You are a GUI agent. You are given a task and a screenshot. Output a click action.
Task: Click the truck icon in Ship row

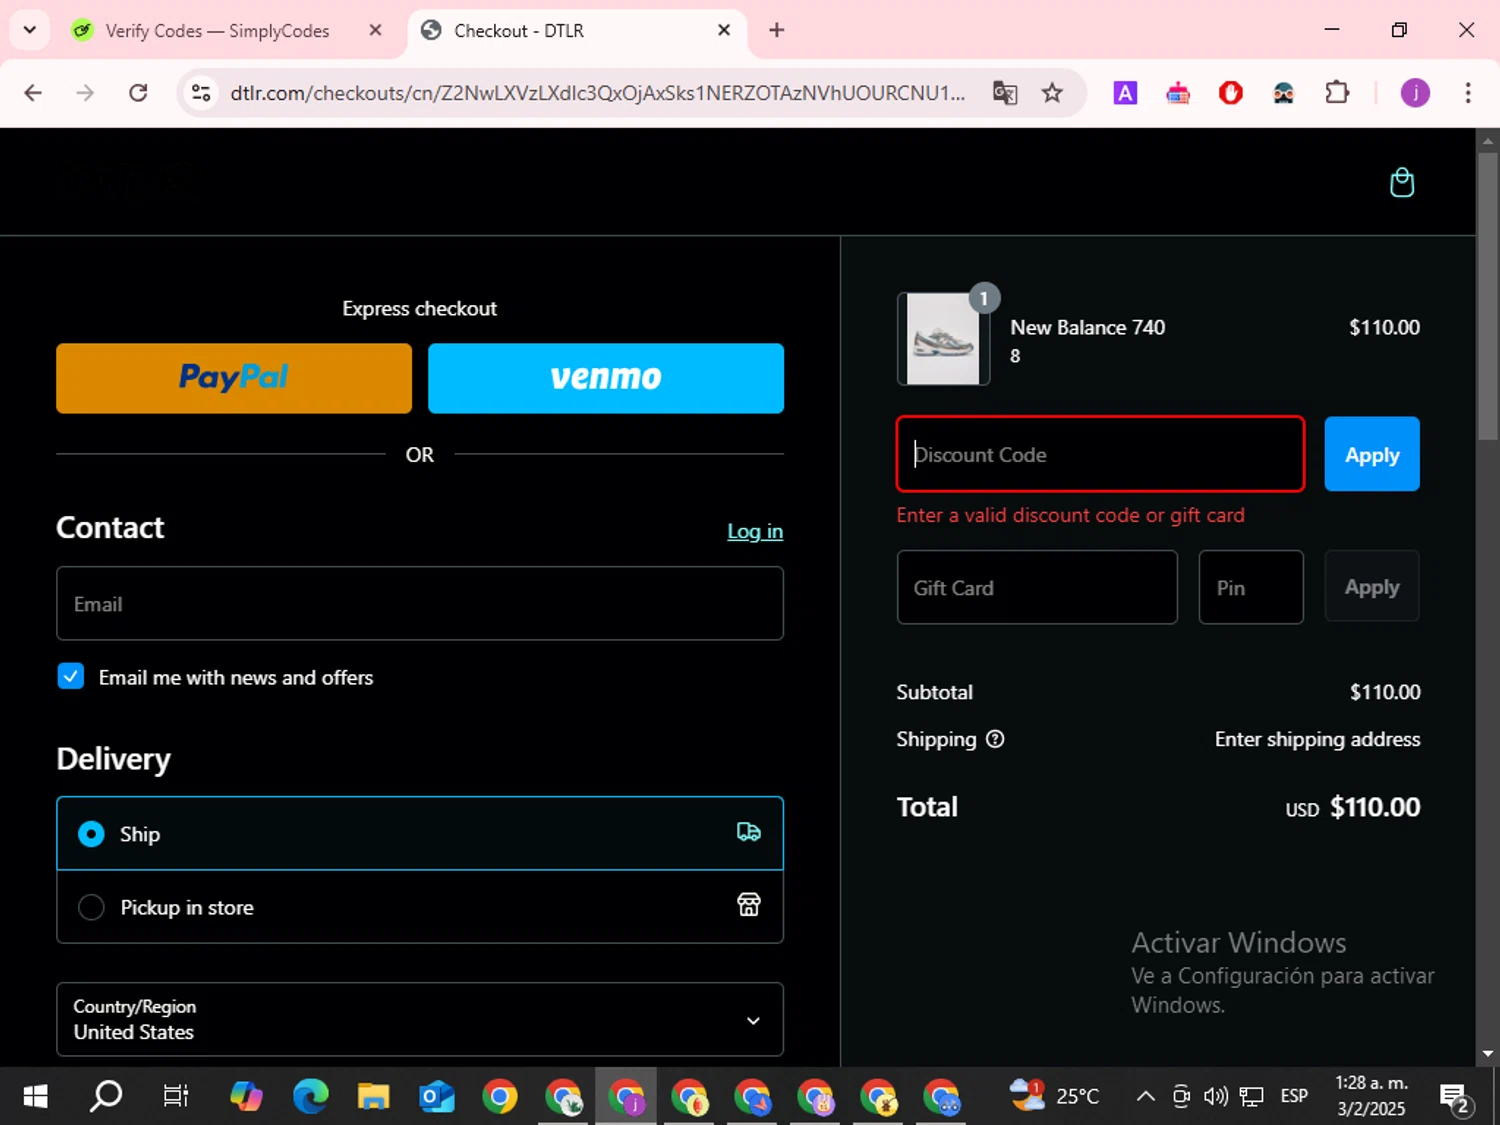[748, 832]
